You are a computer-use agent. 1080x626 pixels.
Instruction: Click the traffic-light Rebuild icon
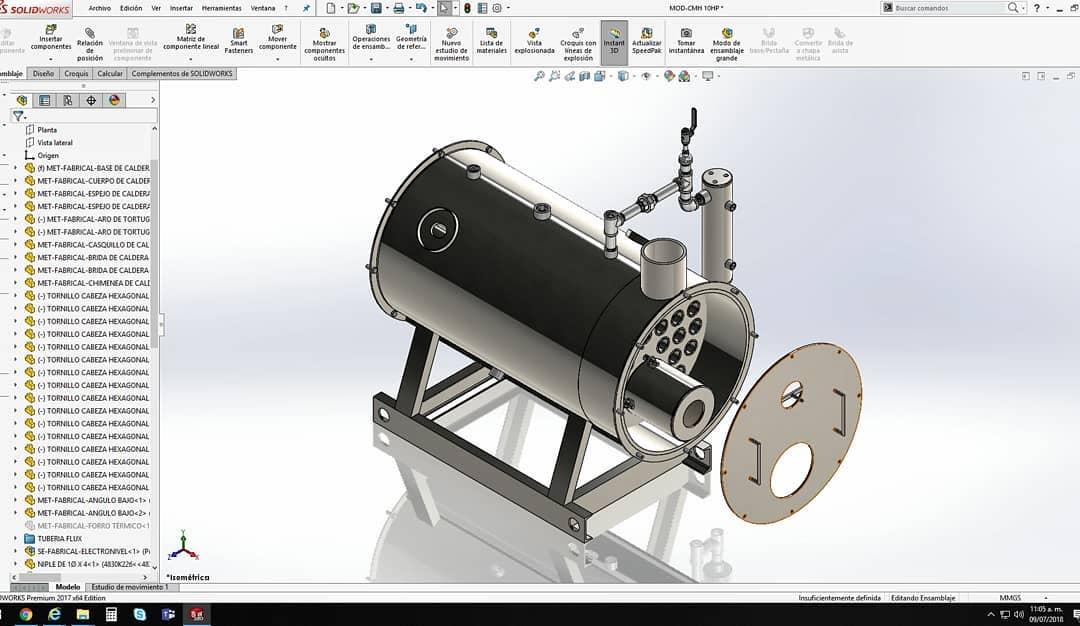click(x=467, y=8)
